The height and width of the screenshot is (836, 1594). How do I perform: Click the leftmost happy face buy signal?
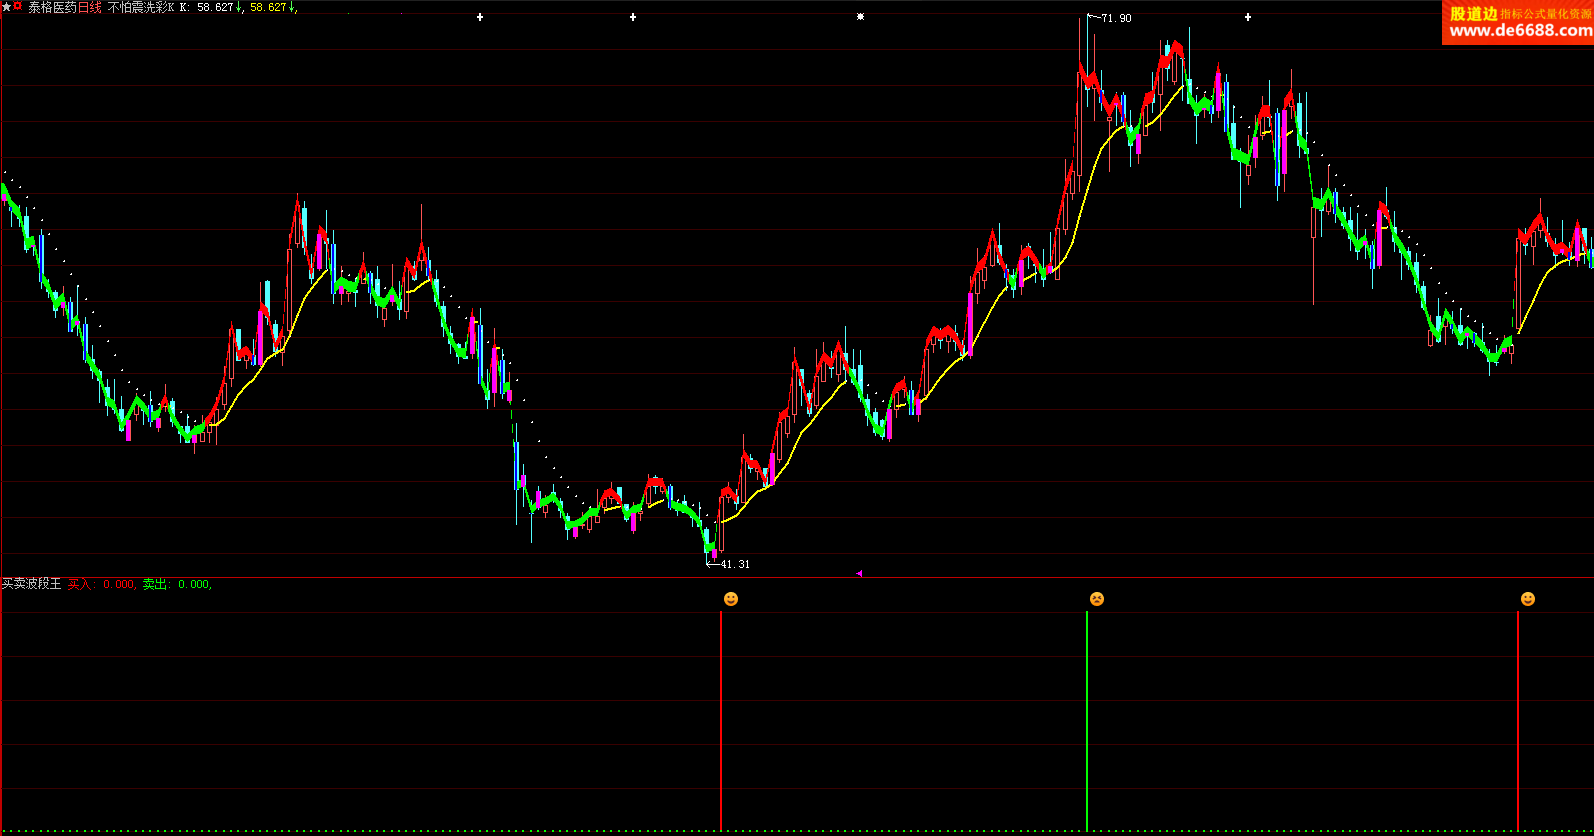(x=731, y=599)
